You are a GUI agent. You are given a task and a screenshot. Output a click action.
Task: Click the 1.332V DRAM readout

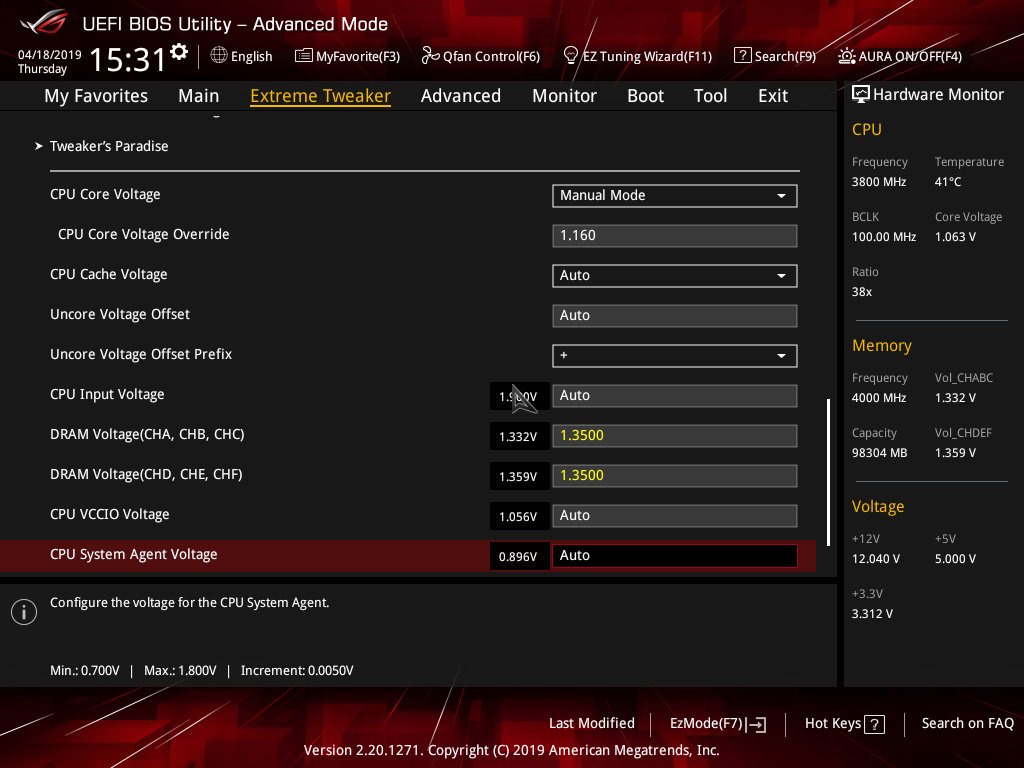(518, 436)
